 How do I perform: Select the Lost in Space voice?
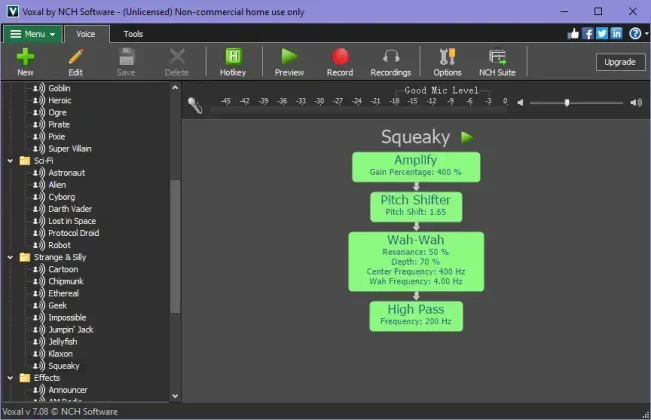(72, 221)
